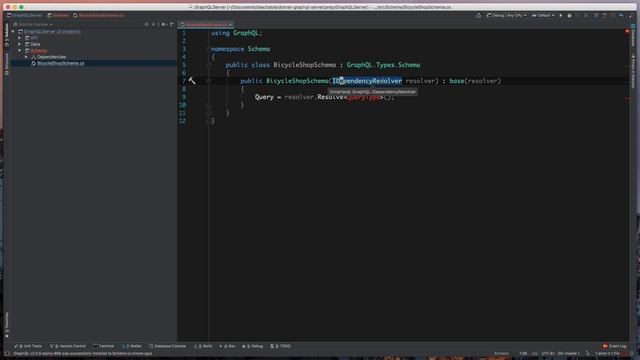Viewport: 640px width, 360px height.
Task: Click the collapse-all icon in Explorer toolbar
Action: point(154,24)
